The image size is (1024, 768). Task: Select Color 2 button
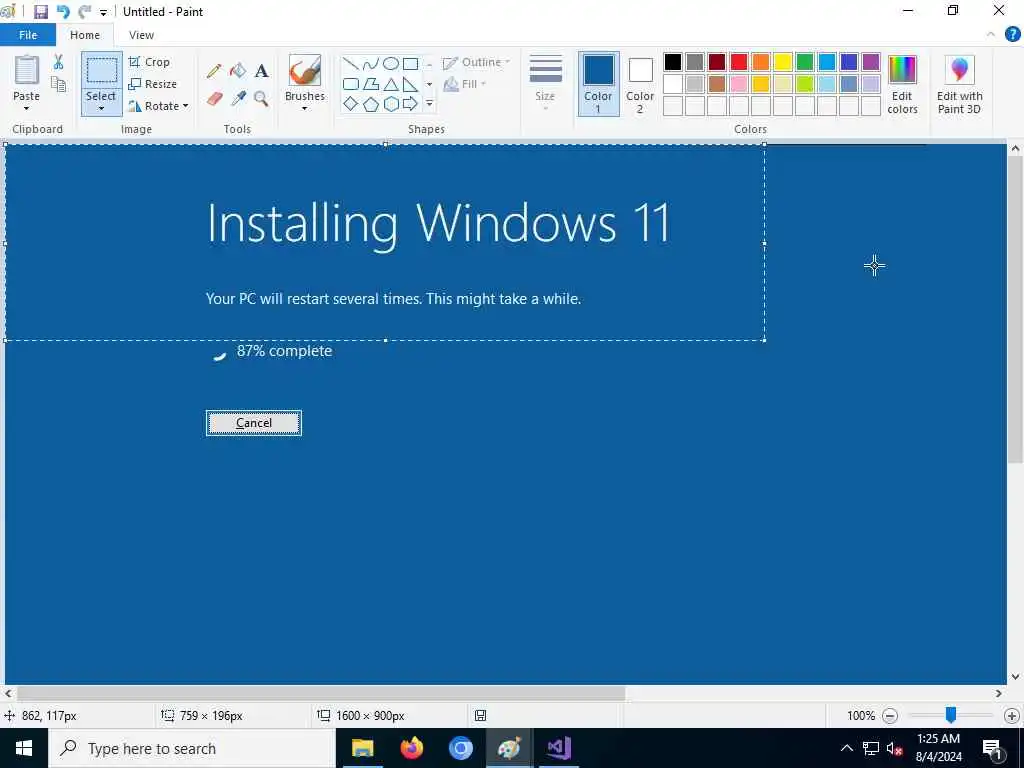pos(640,84)
